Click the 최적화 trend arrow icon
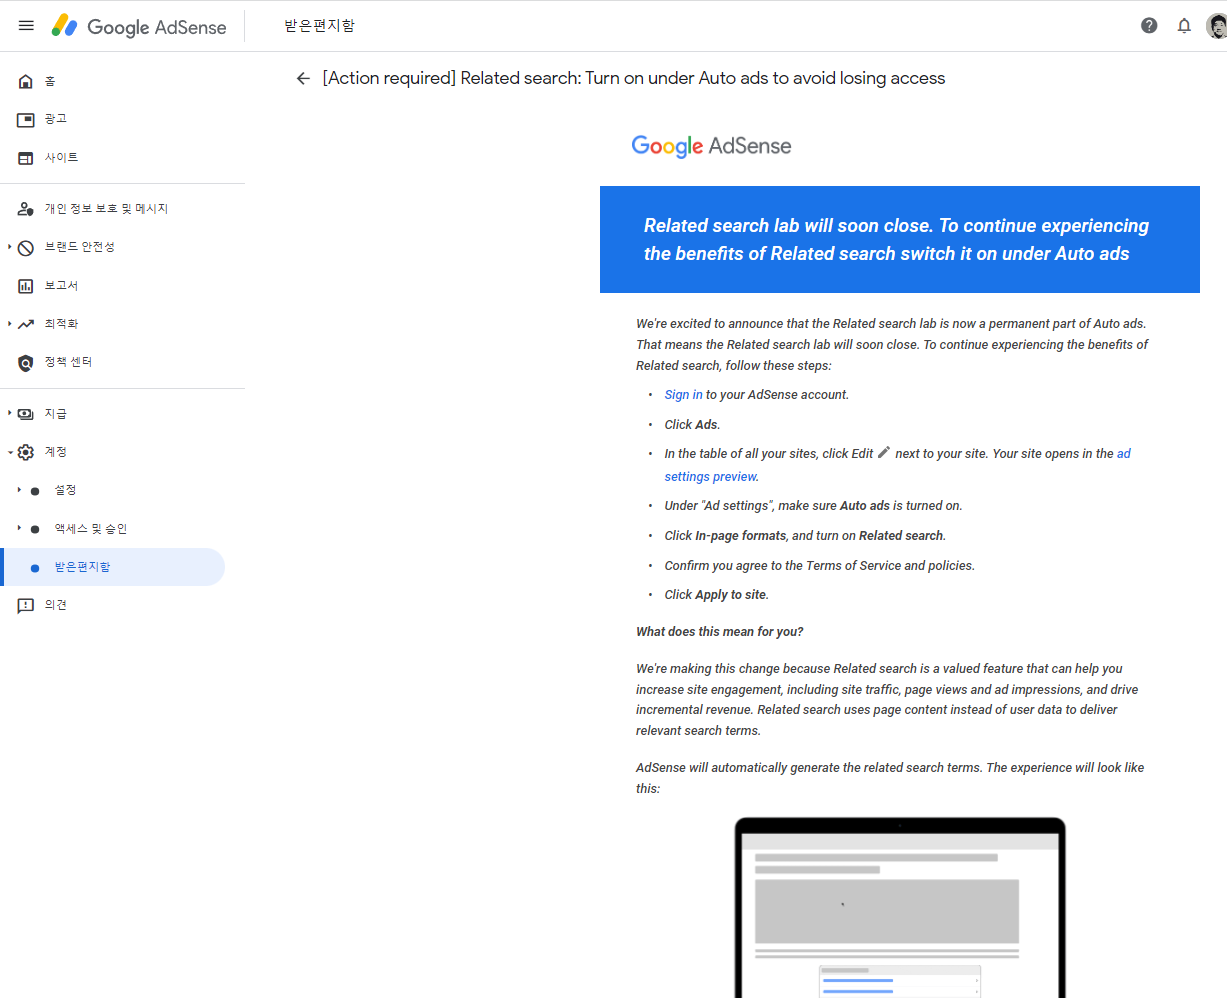 pyautogui.click(x=26, y=324)
